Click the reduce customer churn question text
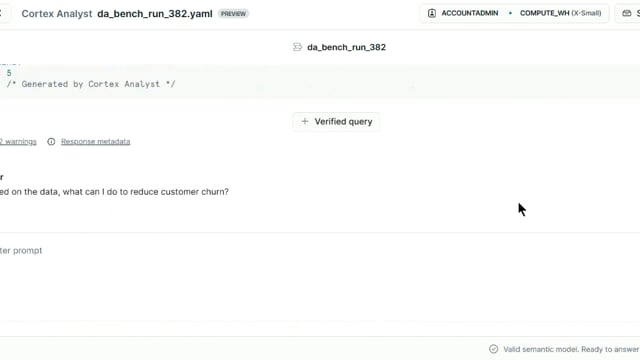This screenshot has width=640, height=360. click(x=114, y=192)
